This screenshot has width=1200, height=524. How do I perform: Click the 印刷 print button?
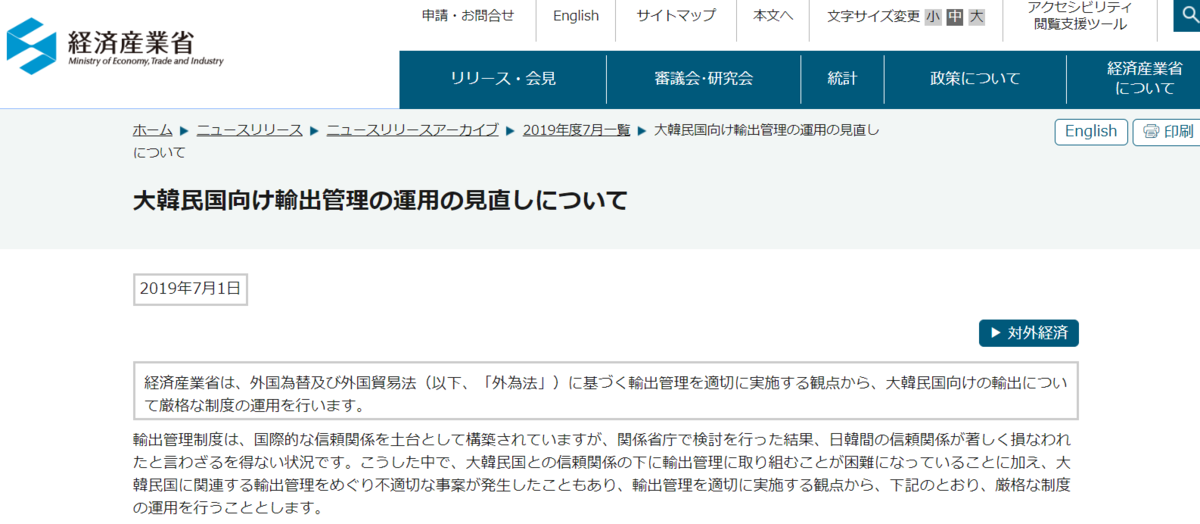[1167, 132]
